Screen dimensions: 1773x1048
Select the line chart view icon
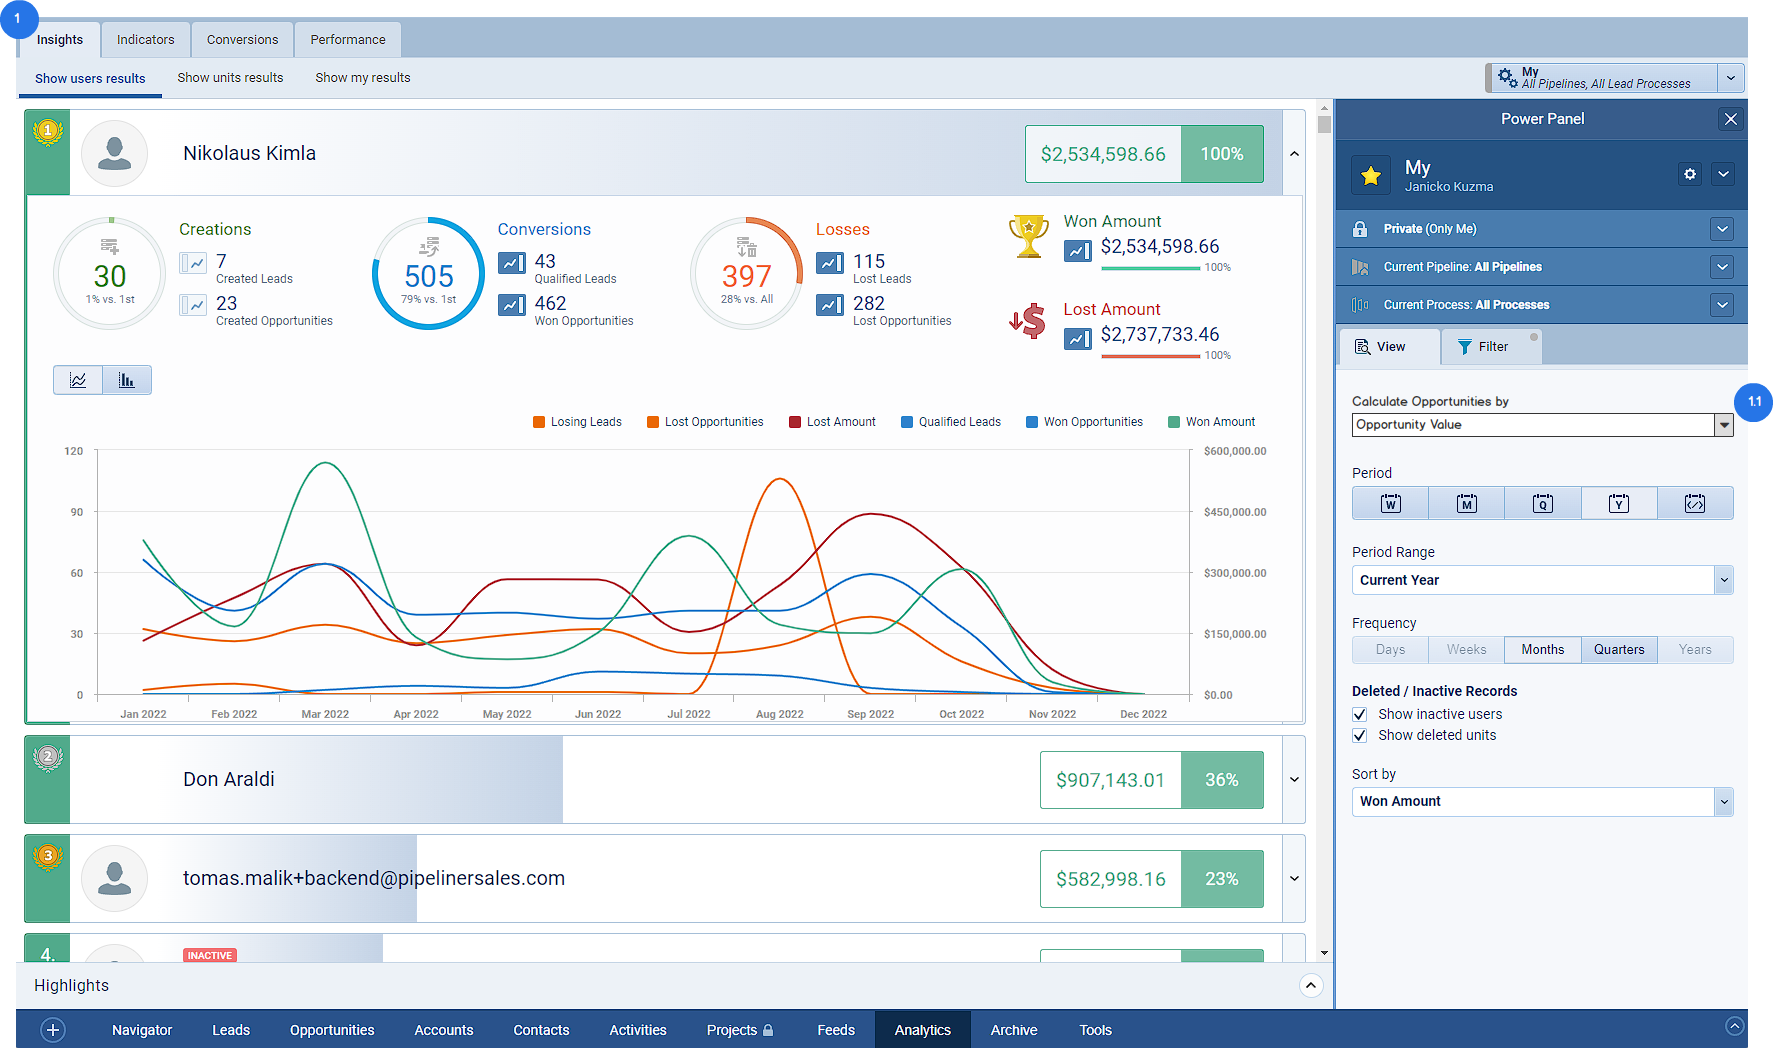coord(78,380)
